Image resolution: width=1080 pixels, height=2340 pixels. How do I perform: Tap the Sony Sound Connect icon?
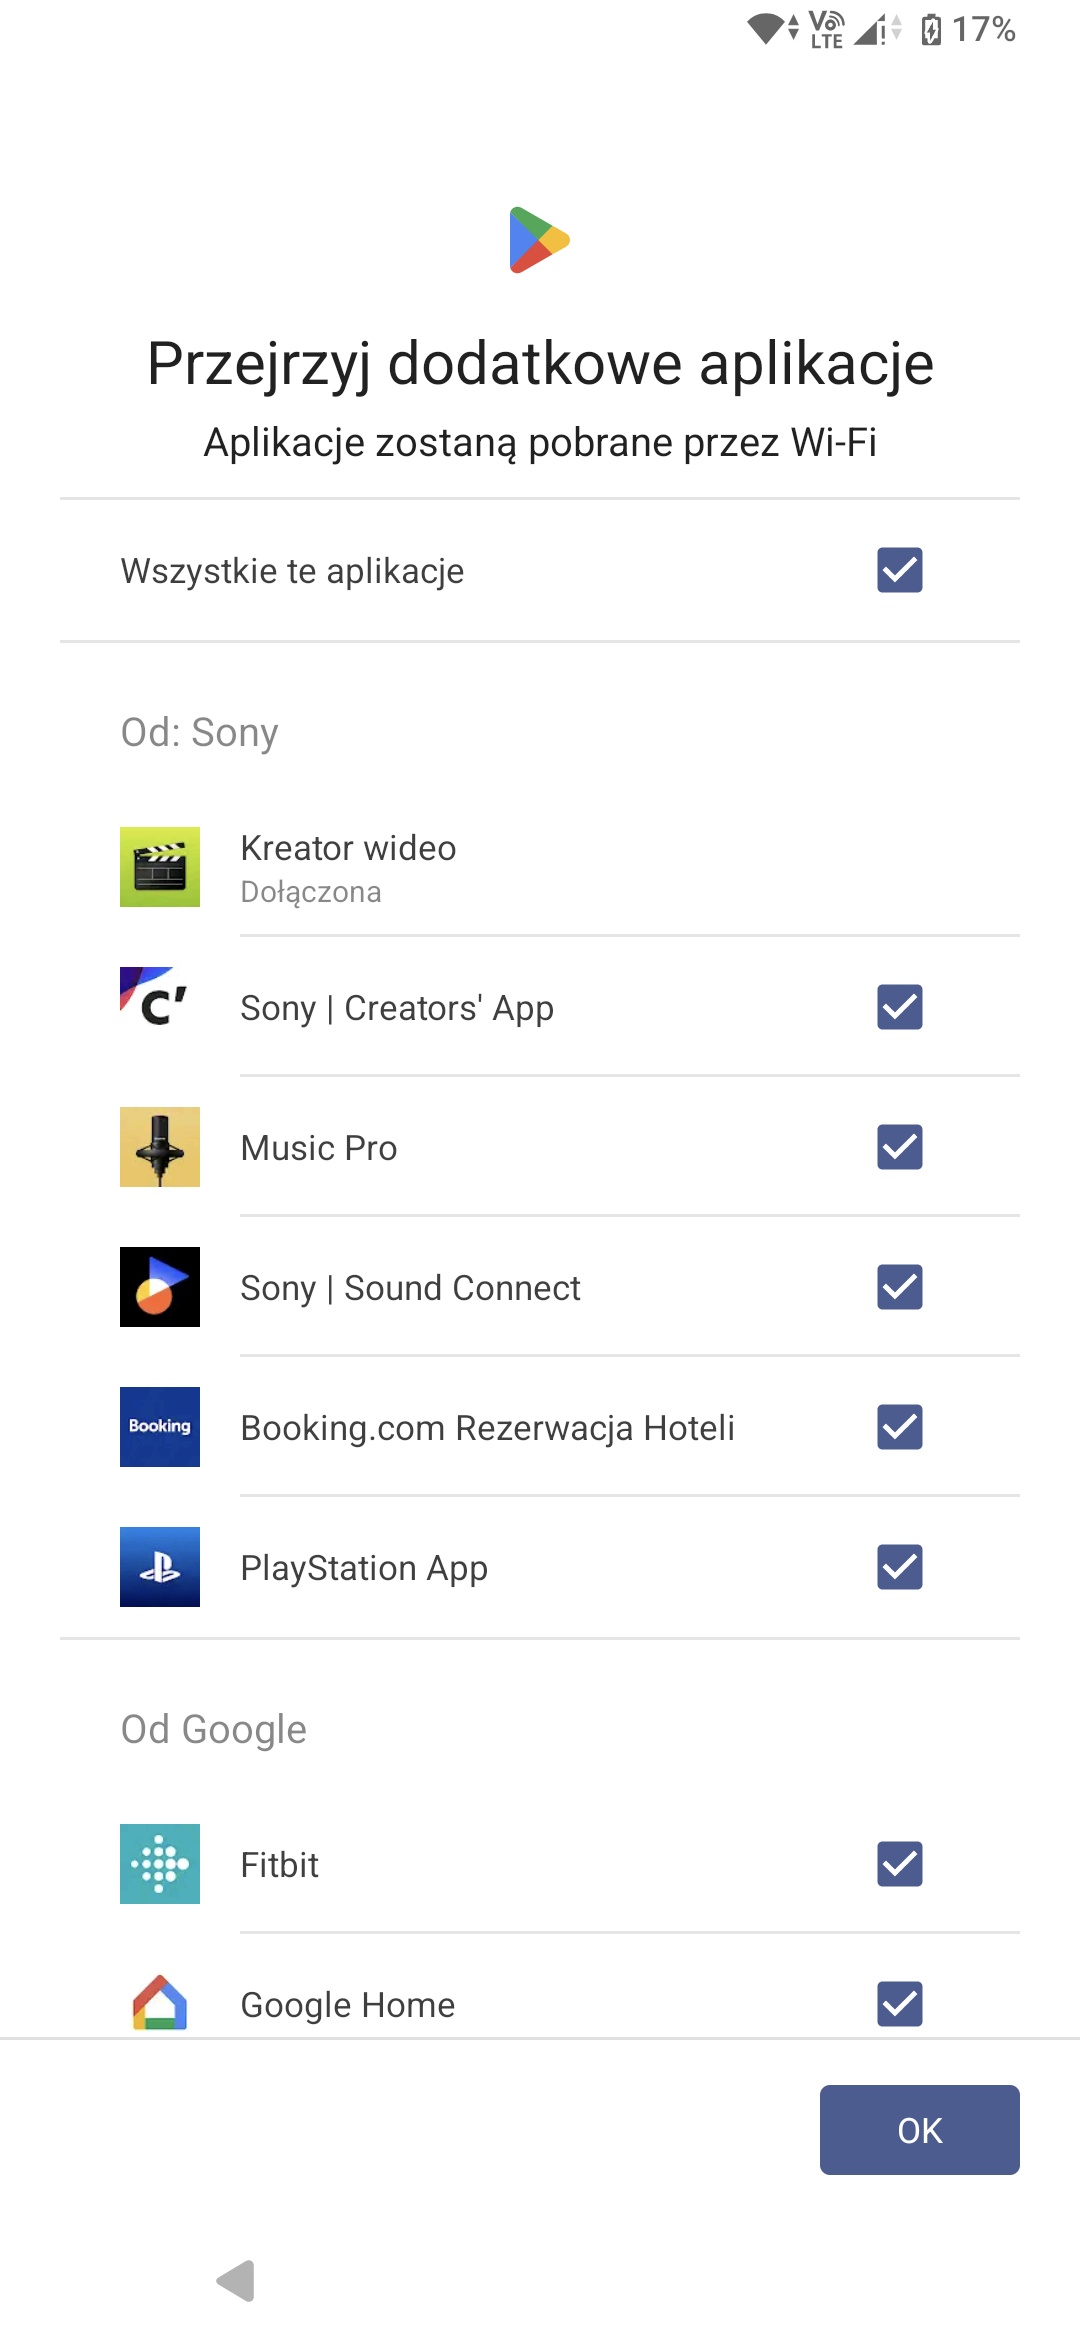[160, 1287]
